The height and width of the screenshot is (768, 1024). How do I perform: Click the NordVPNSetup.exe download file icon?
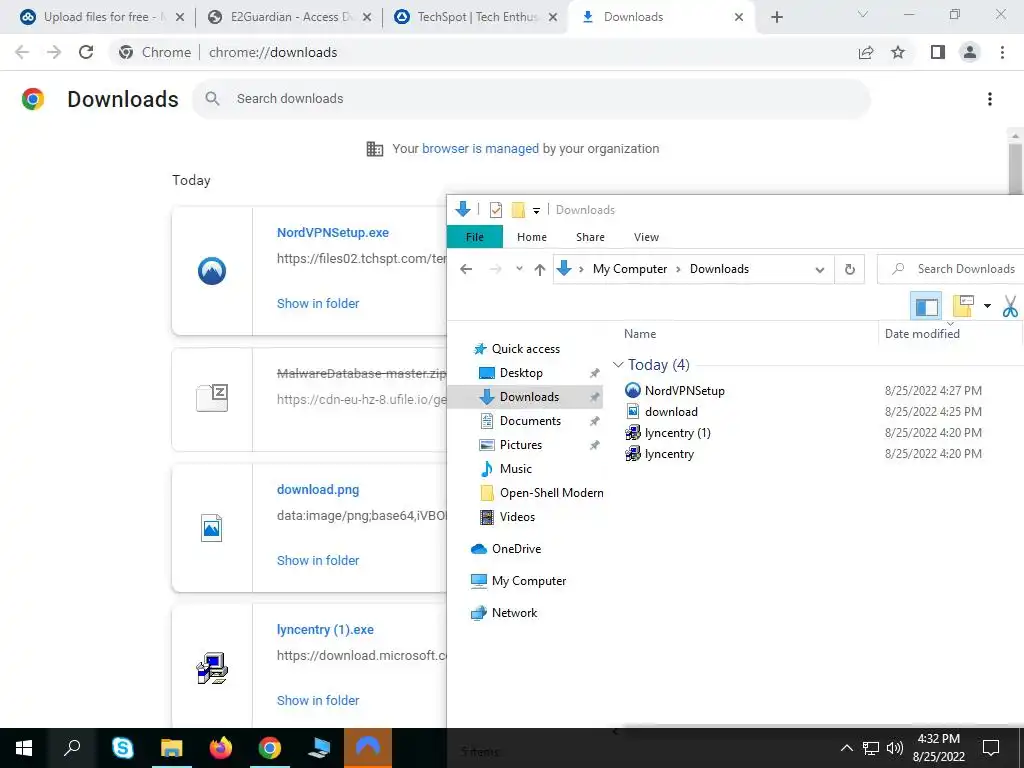(x=212, y=271)
